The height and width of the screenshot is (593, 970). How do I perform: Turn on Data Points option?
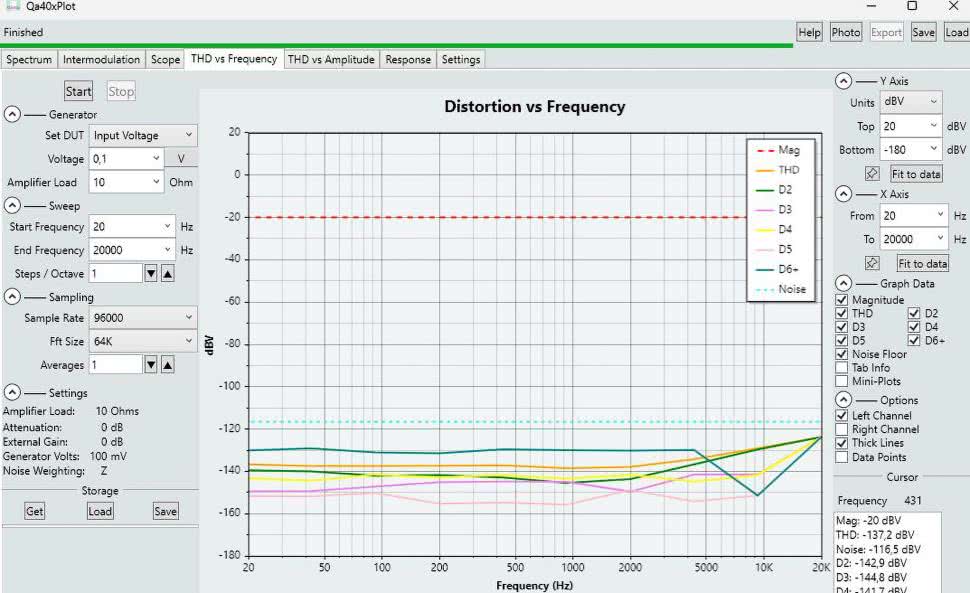841,457
